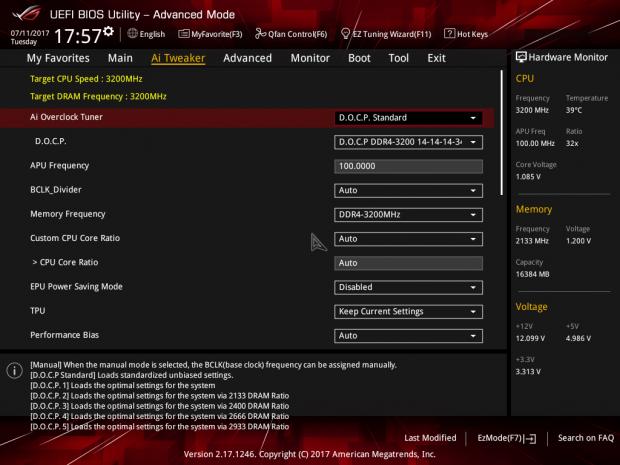The height and width of the screenshot is (465, 620).
Task: Click the EzMode(F7) button
Action: pos(506,438)
